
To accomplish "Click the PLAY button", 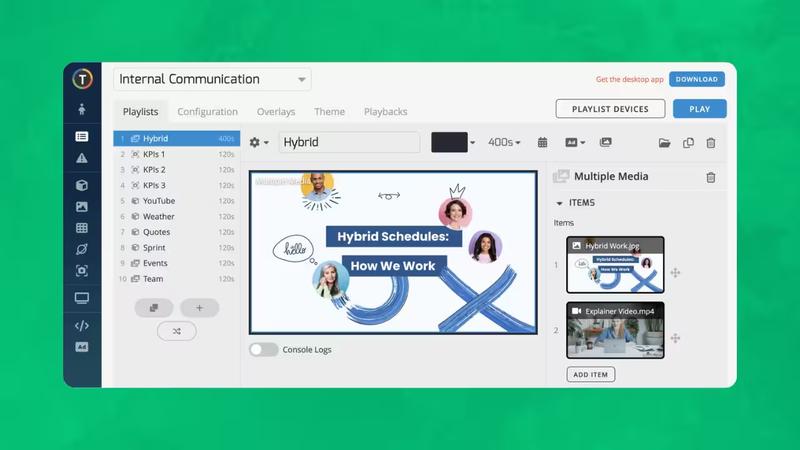I will [x=699, y=109].
